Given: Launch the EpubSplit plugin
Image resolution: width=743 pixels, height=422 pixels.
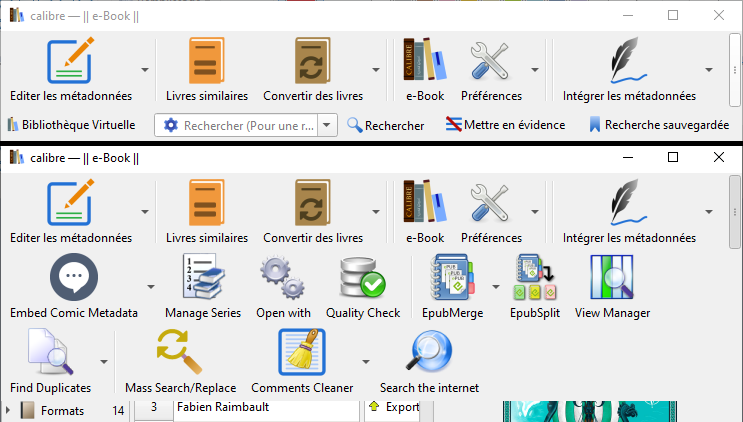Looking at the screenshot, I should click(535, 287).
